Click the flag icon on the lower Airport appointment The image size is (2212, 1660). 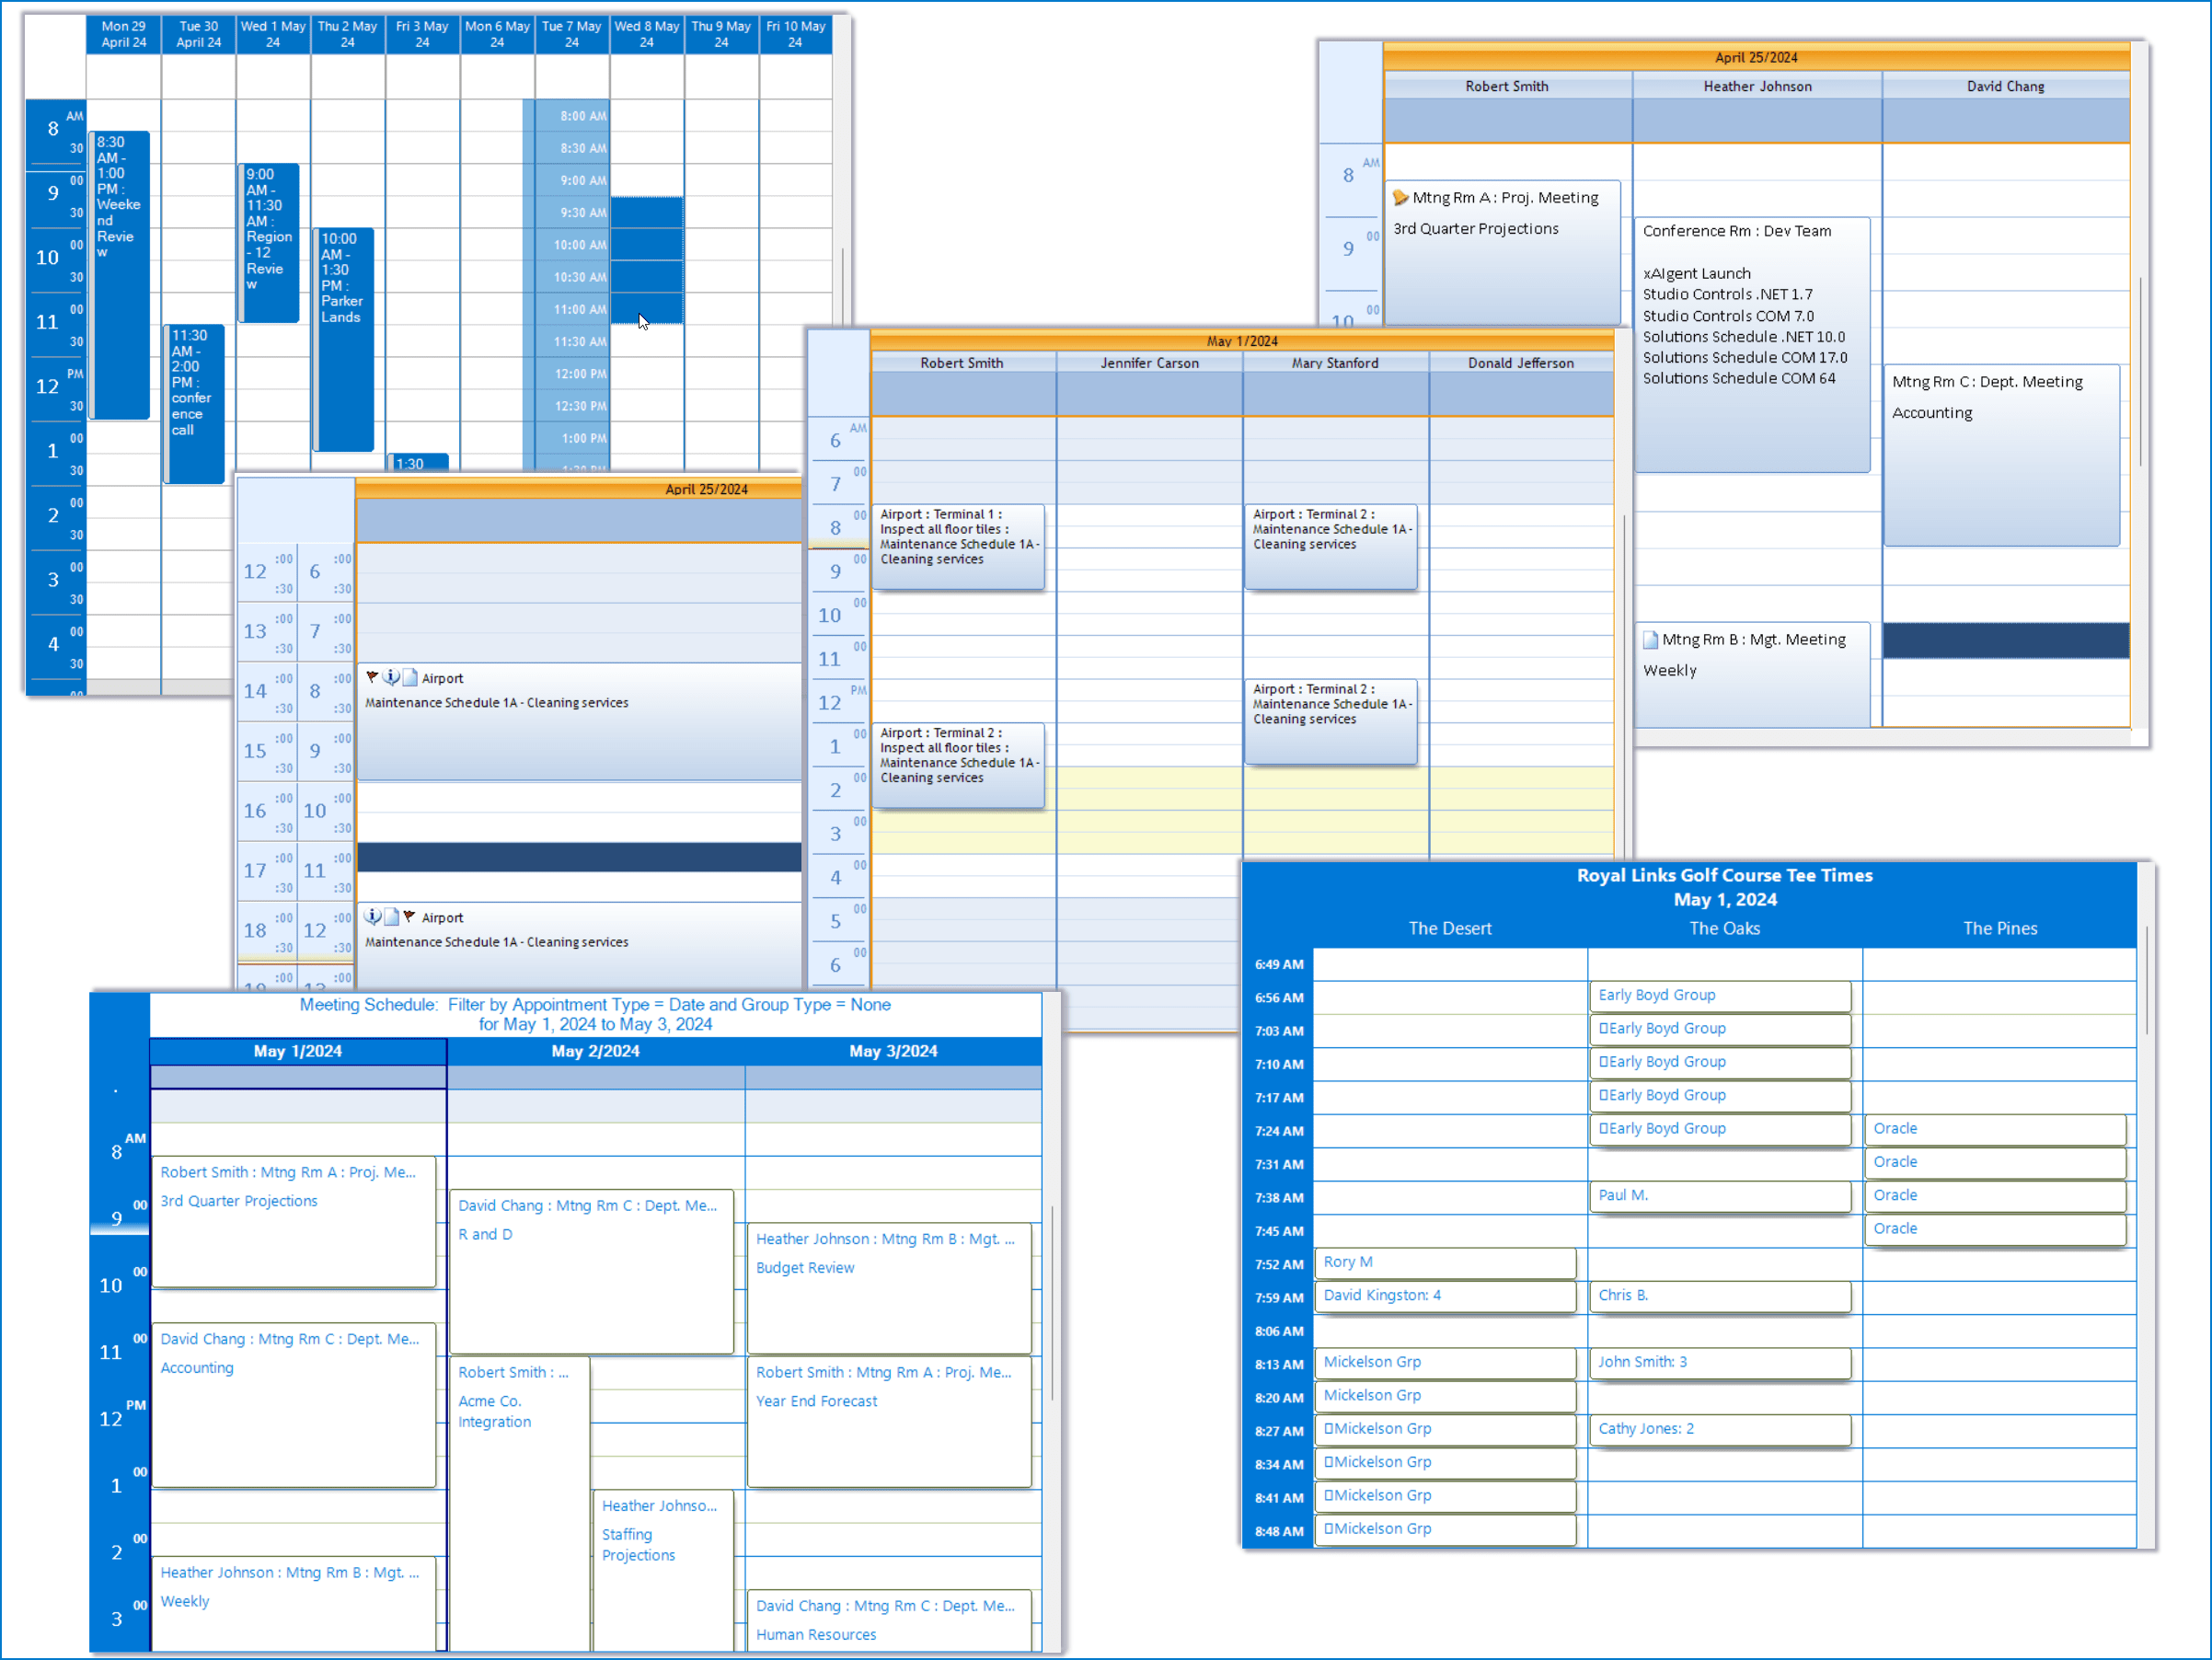410,915
